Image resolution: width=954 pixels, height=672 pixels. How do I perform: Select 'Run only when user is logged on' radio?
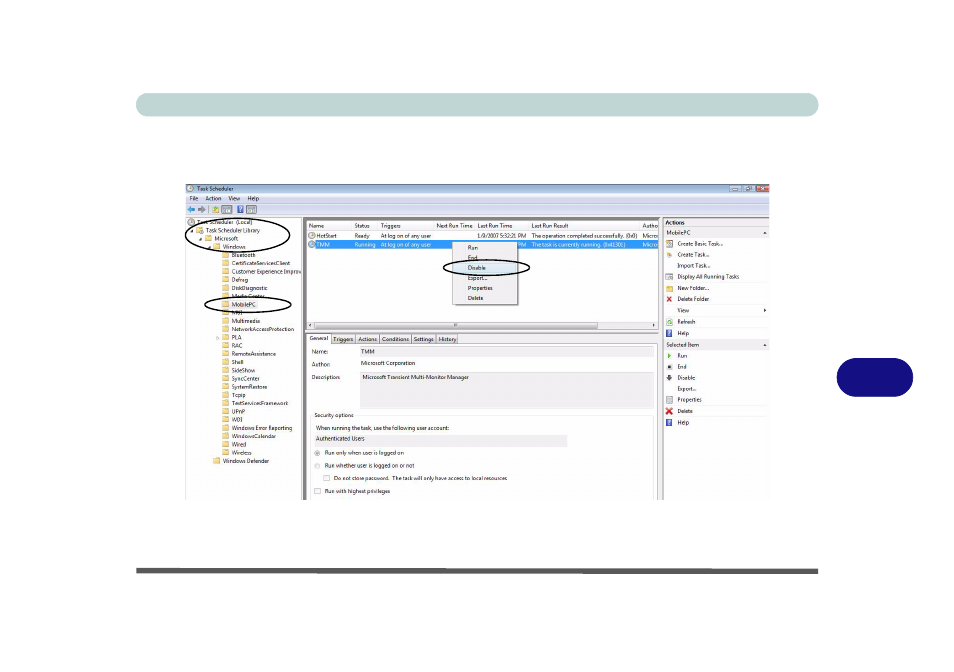(317, 453)
